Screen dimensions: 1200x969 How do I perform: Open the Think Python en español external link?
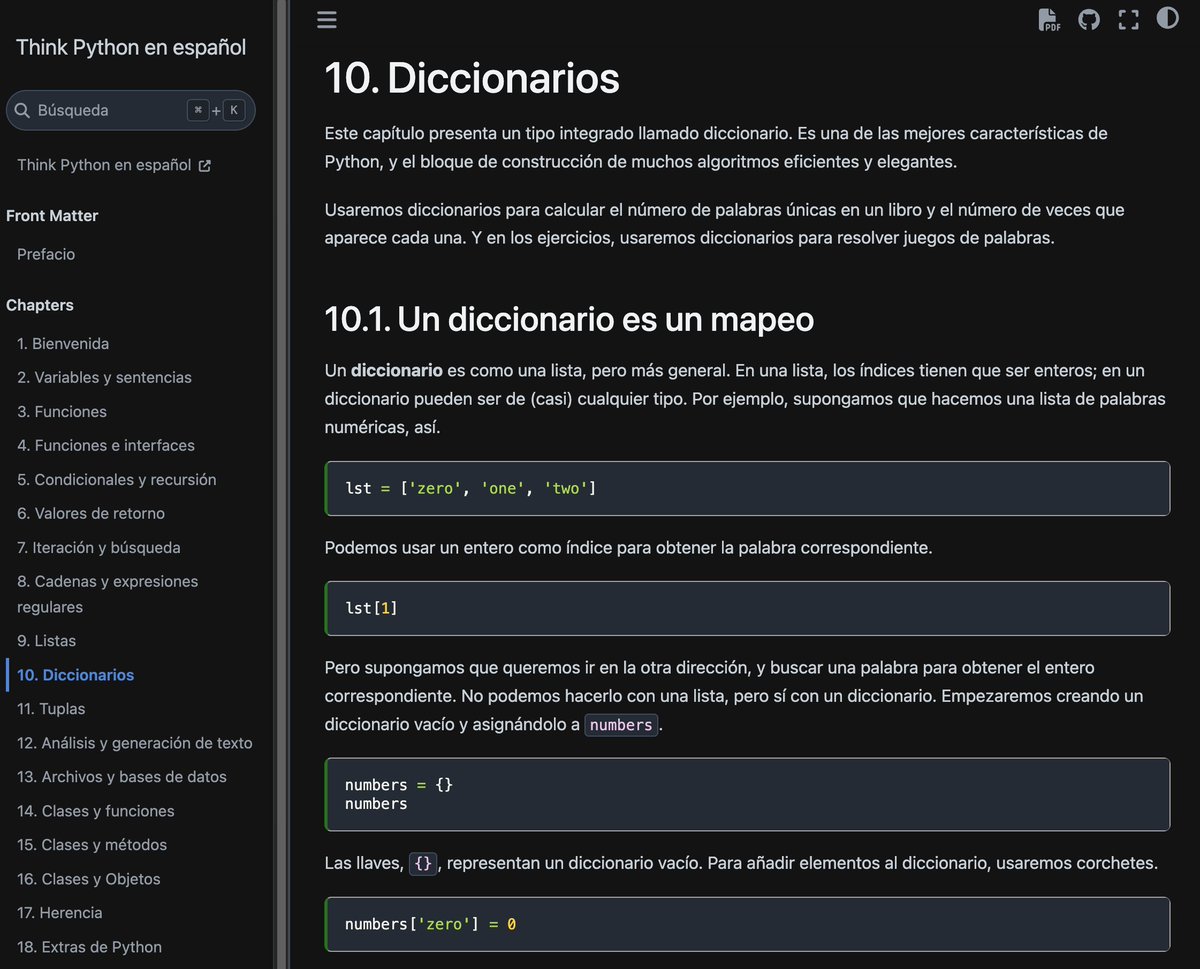114,165
